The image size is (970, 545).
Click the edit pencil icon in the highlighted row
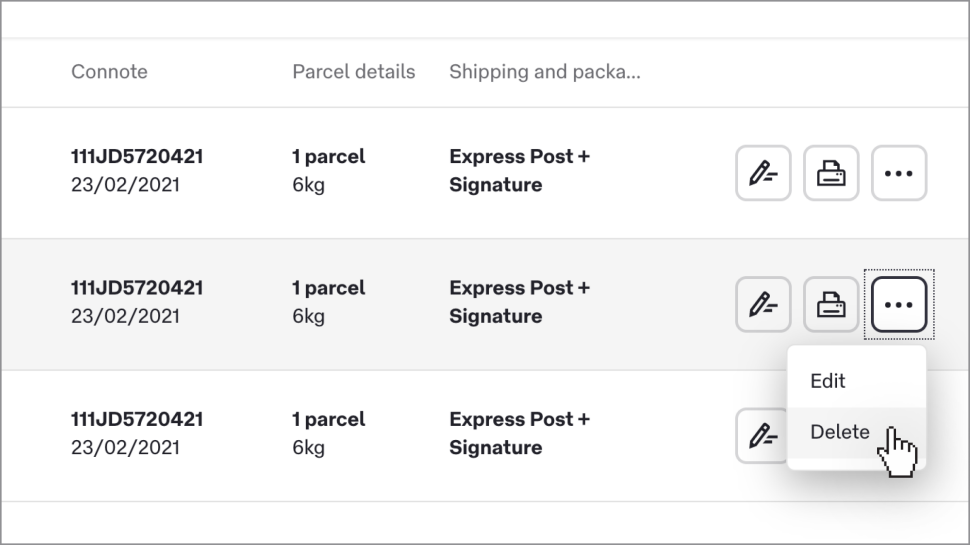[763, 305]
